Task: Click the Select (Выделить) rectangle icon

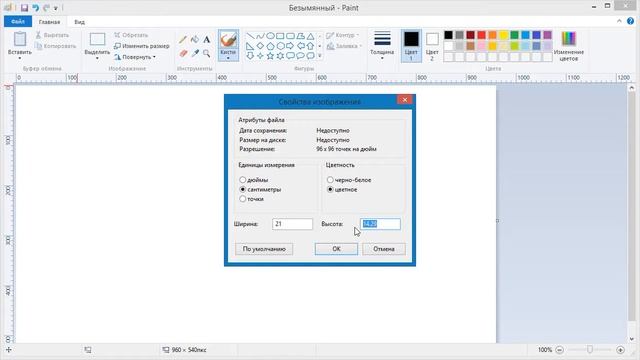Action: [97, 39]
